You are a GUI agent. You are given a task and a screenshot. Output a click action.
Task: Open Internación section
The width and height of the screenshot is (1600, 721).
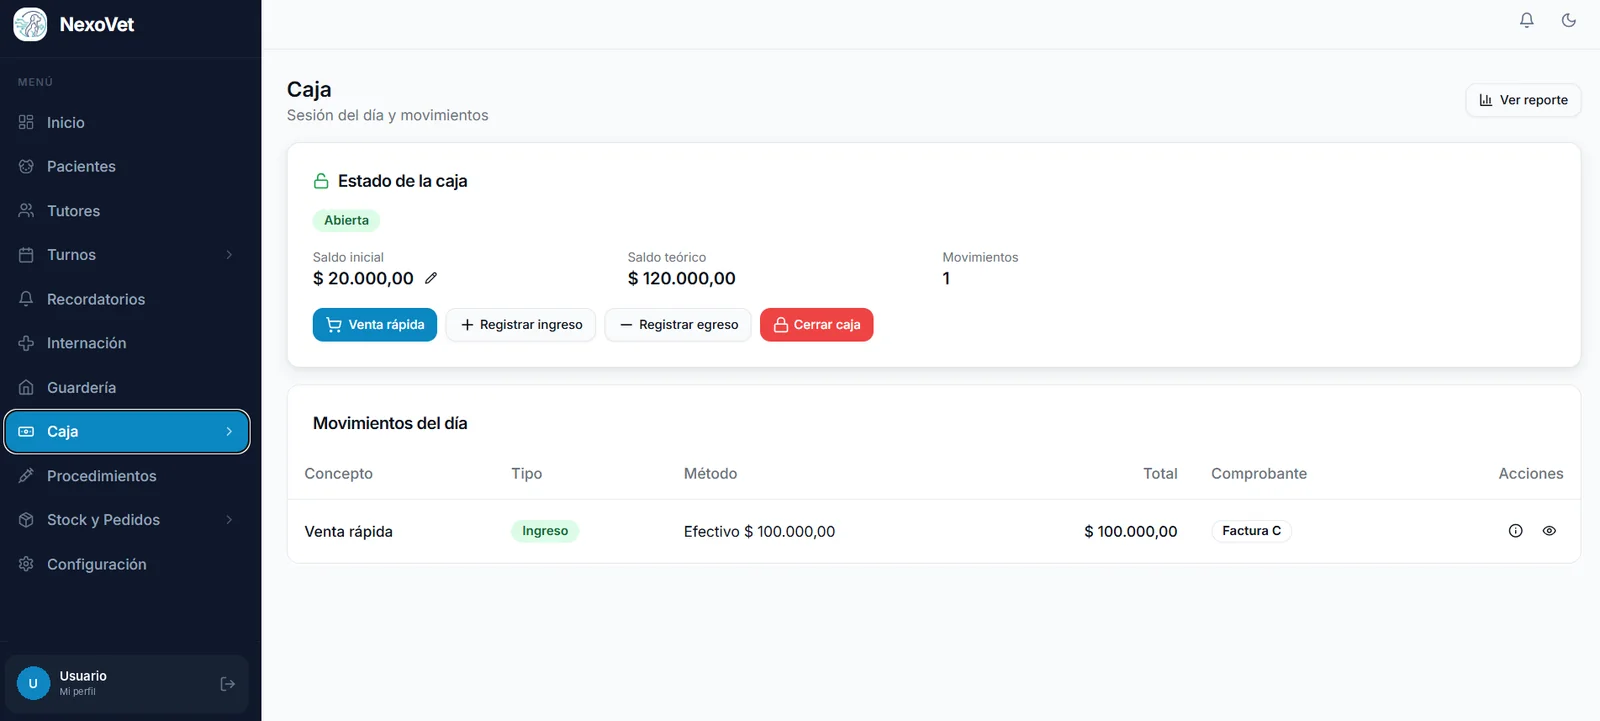pos(127,343)
